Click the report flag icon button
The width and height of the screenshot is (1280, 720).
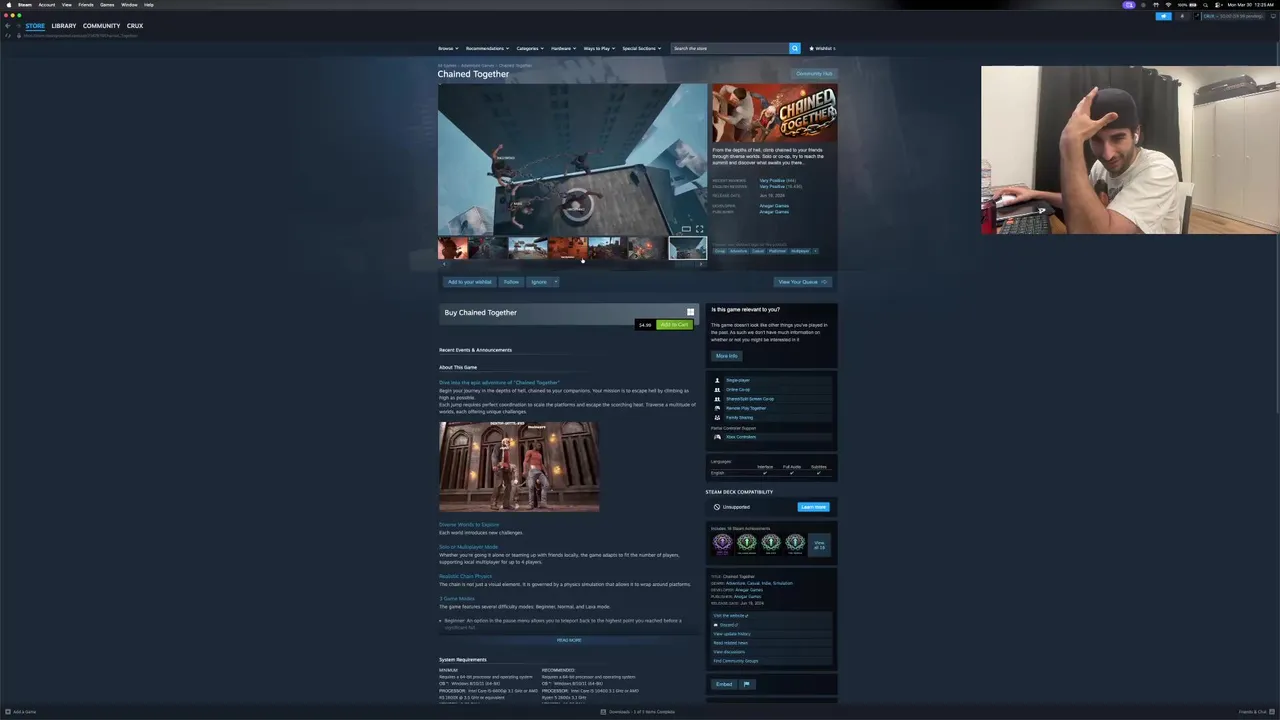tap(746, 684)
